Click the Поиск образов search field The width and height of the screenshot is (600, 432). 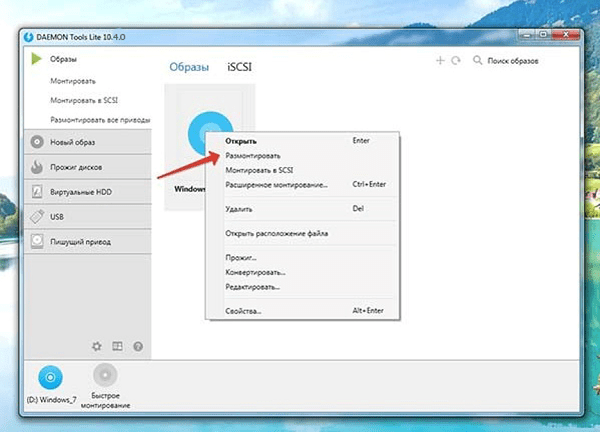[x=513, y=61]
